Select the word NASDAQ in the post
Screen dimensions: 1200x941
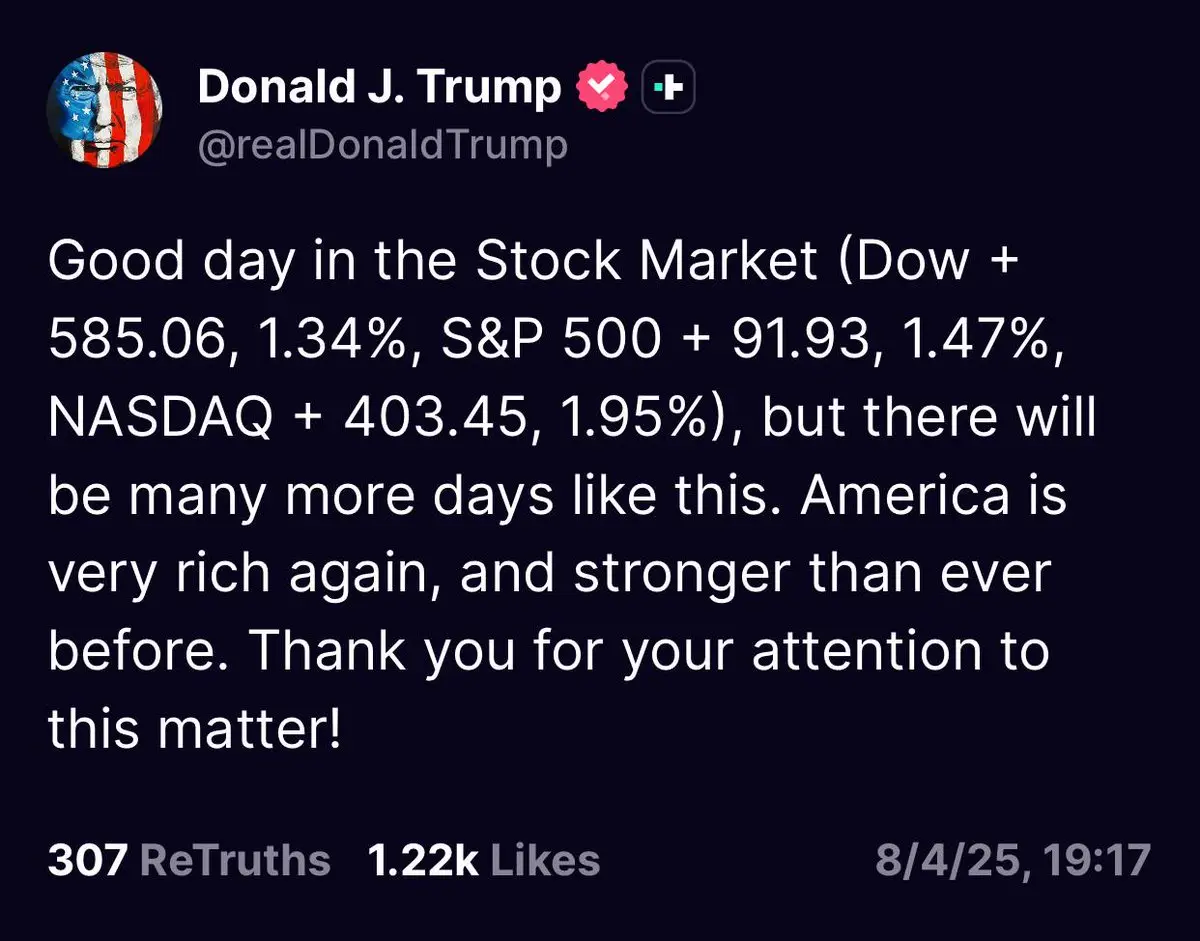coord(161,419)
